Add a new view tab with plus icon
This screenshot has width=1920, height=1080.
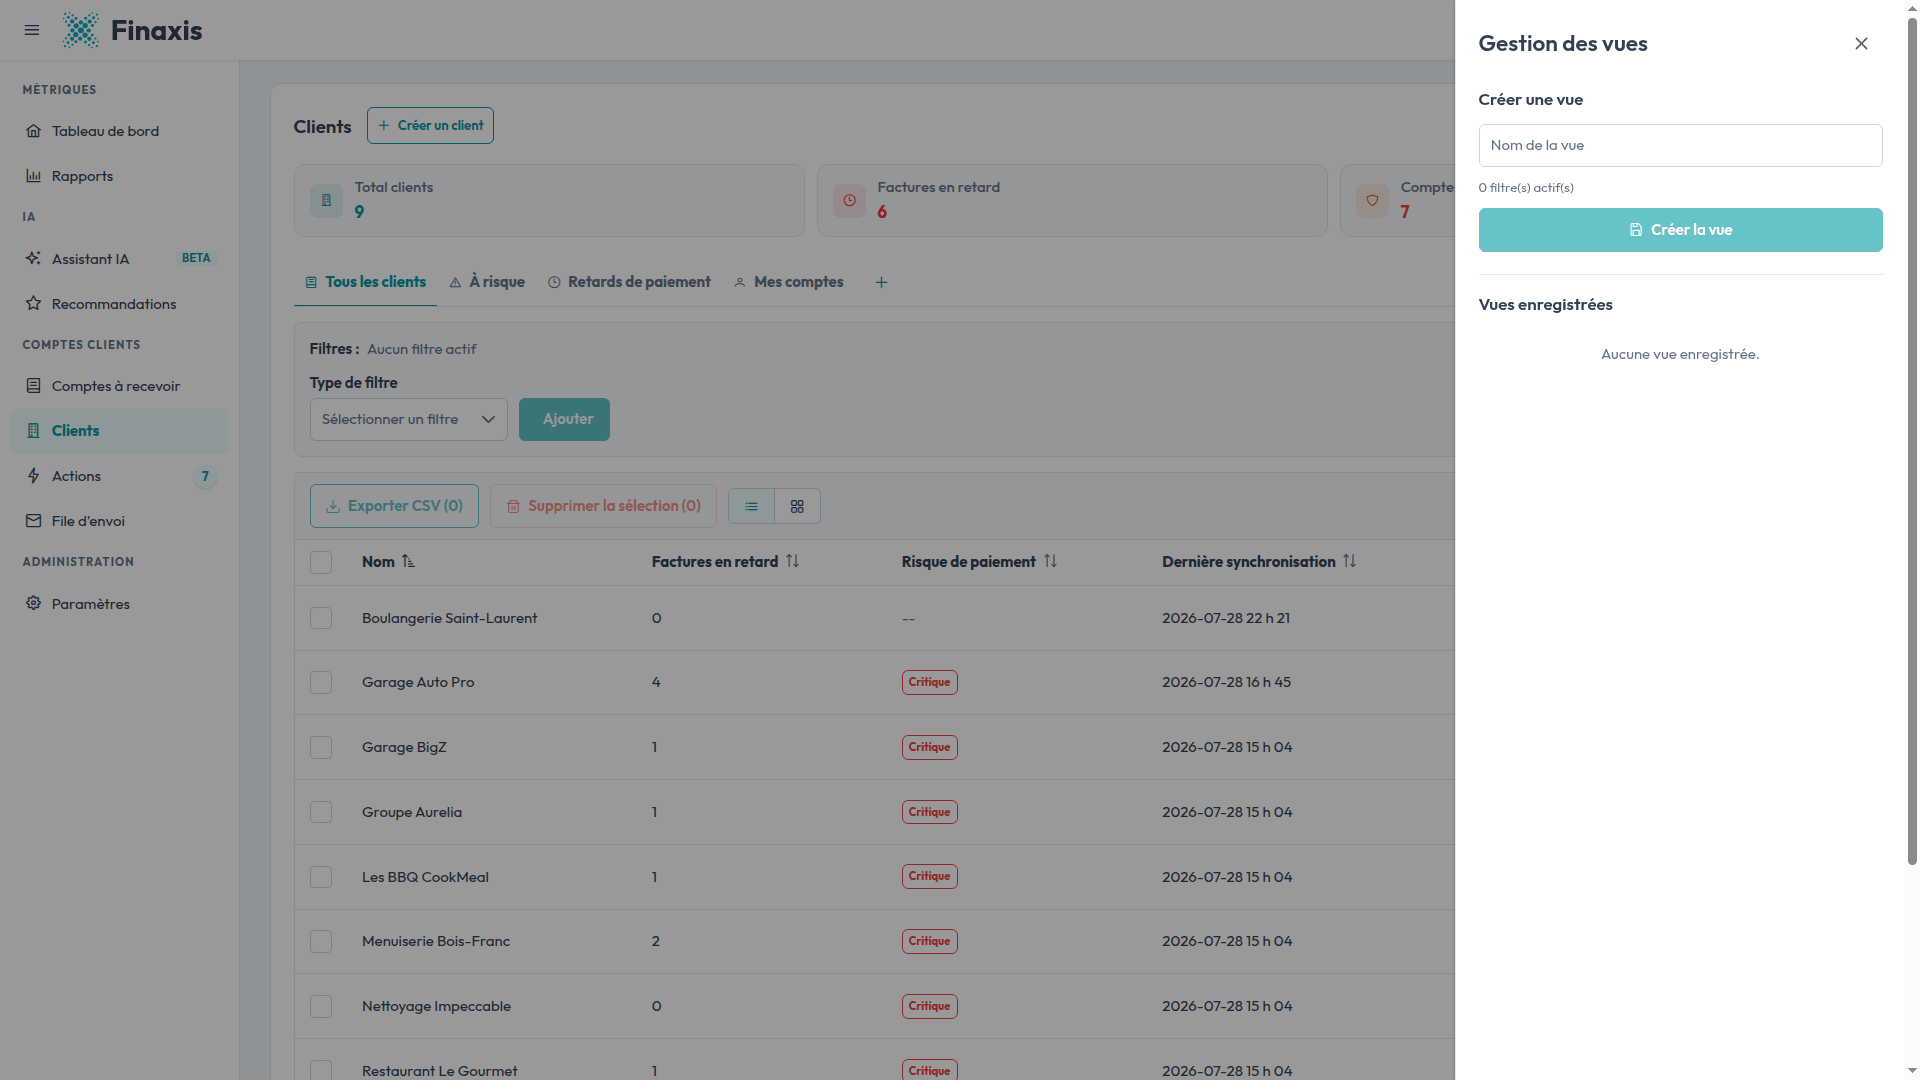click(x=881, y=283)
